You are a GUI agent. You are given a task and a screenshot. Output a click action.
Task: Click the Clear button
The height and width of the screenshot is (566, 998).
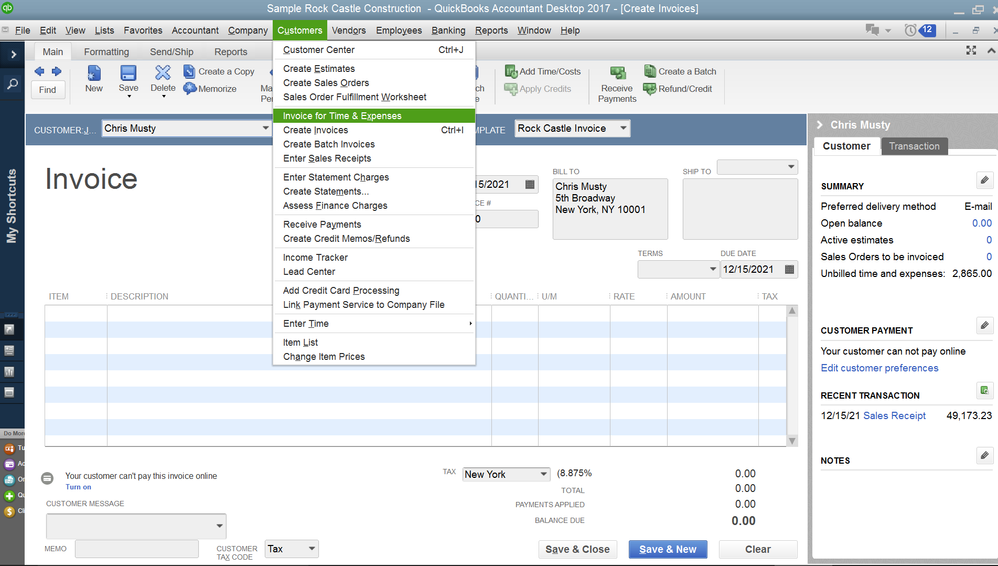tap(758, 549)
